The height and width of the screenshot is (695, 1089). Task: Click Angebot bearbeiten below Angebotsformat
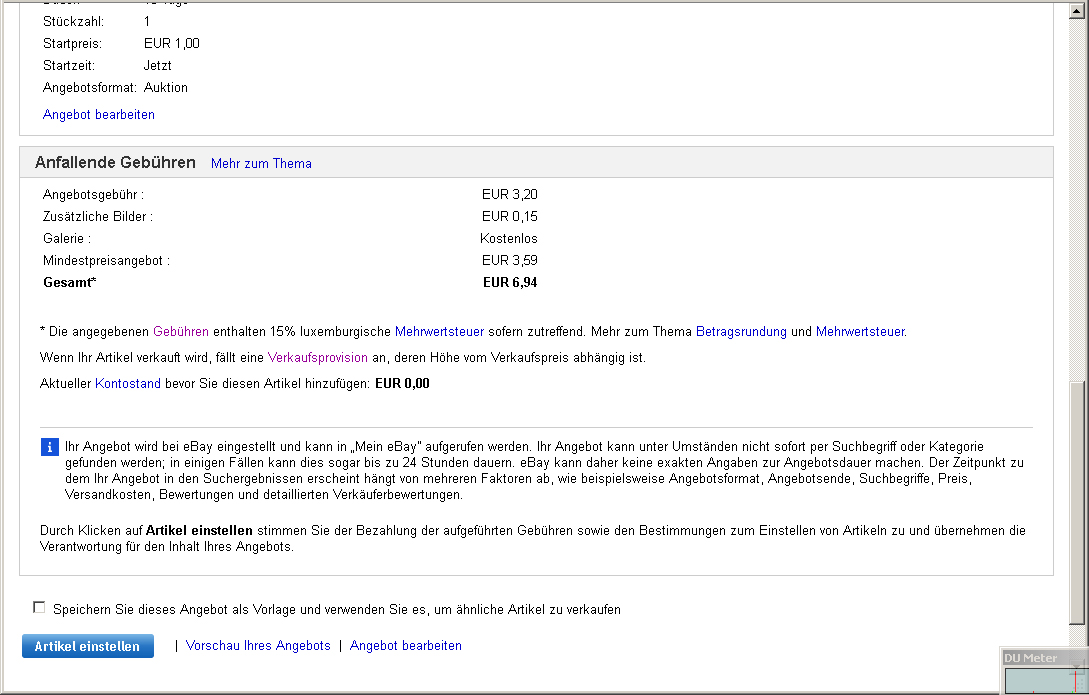click(99, 115)
